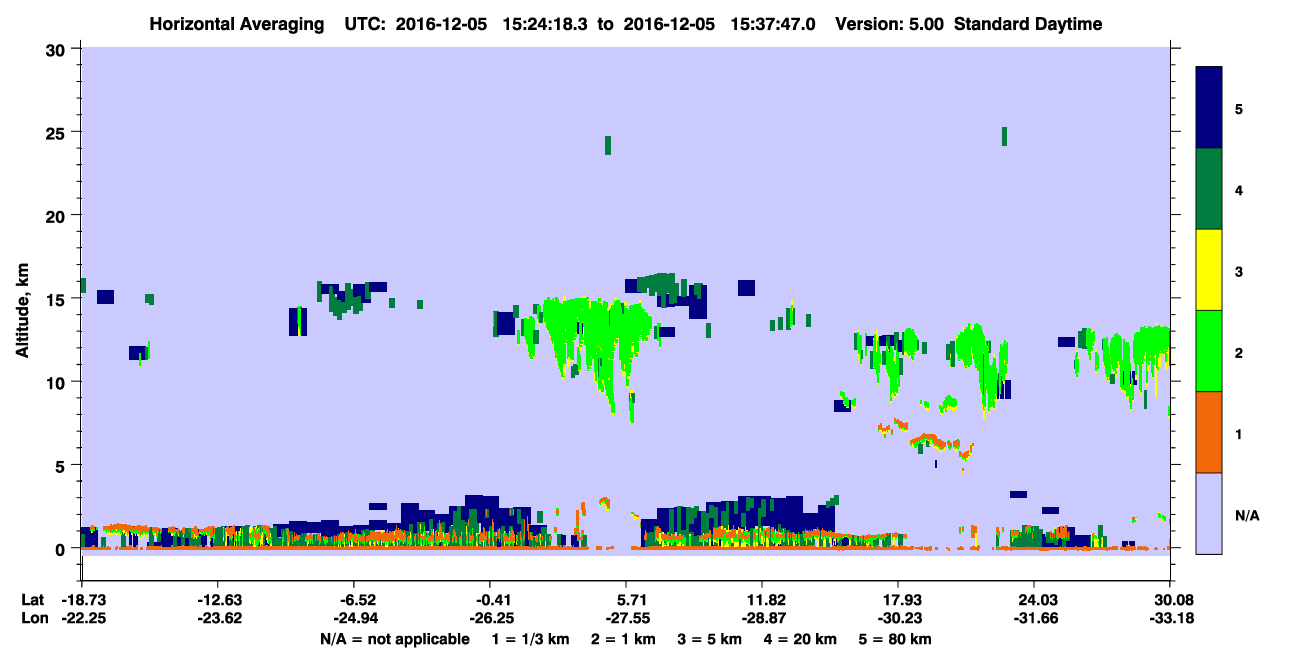Click the dark green level 4 colorbar segment
1300x667 pixels.
click(x=1209, y=189)
